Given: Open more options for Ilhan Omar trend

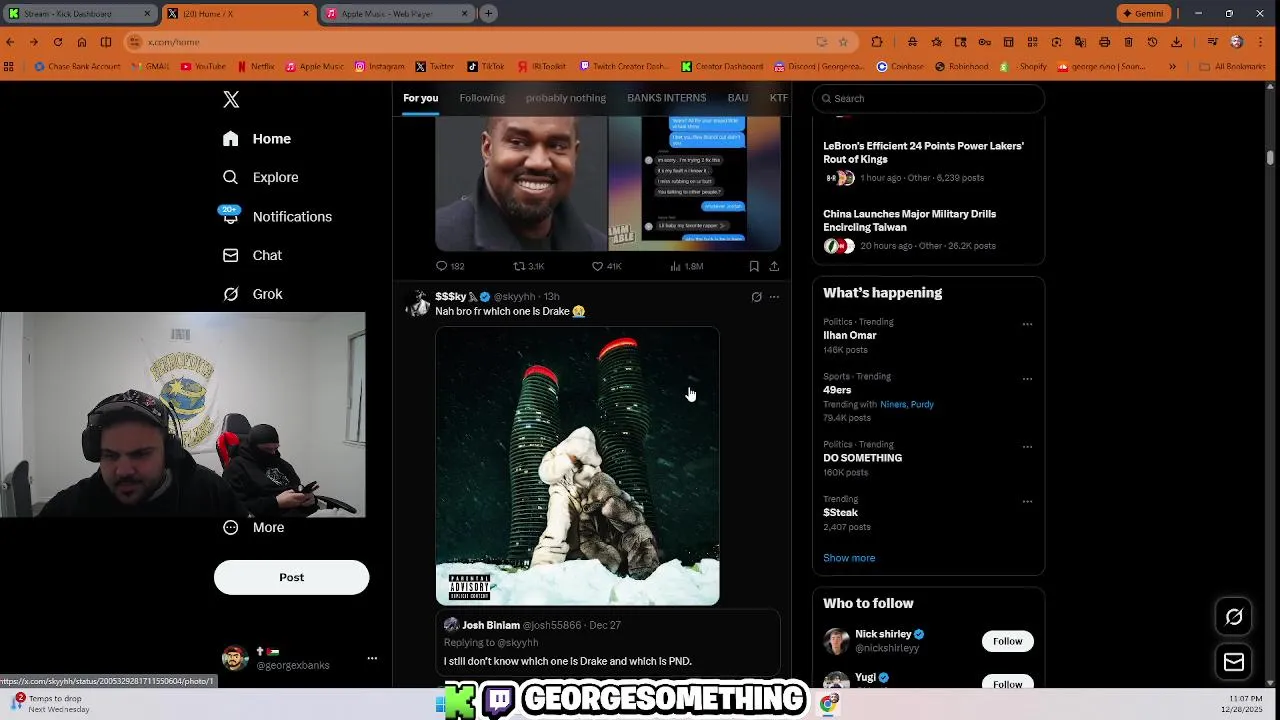Looking at the screenshot, I should click(x=1027, y=324).
